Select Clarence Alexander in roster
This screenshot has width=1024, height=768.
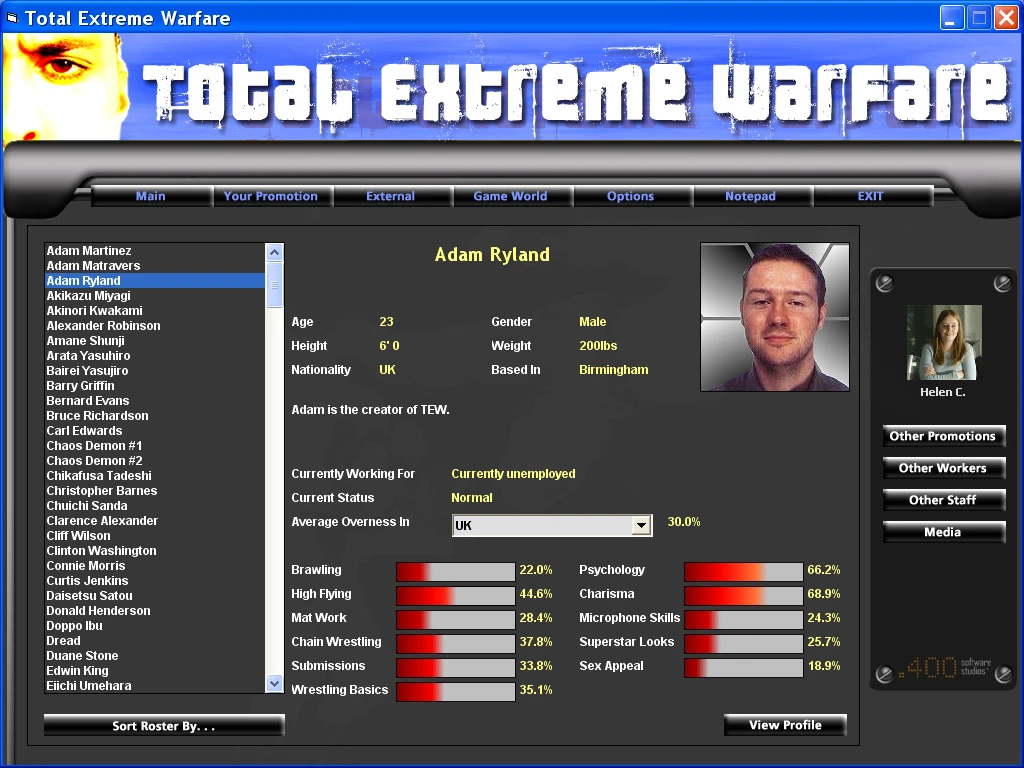155,521
